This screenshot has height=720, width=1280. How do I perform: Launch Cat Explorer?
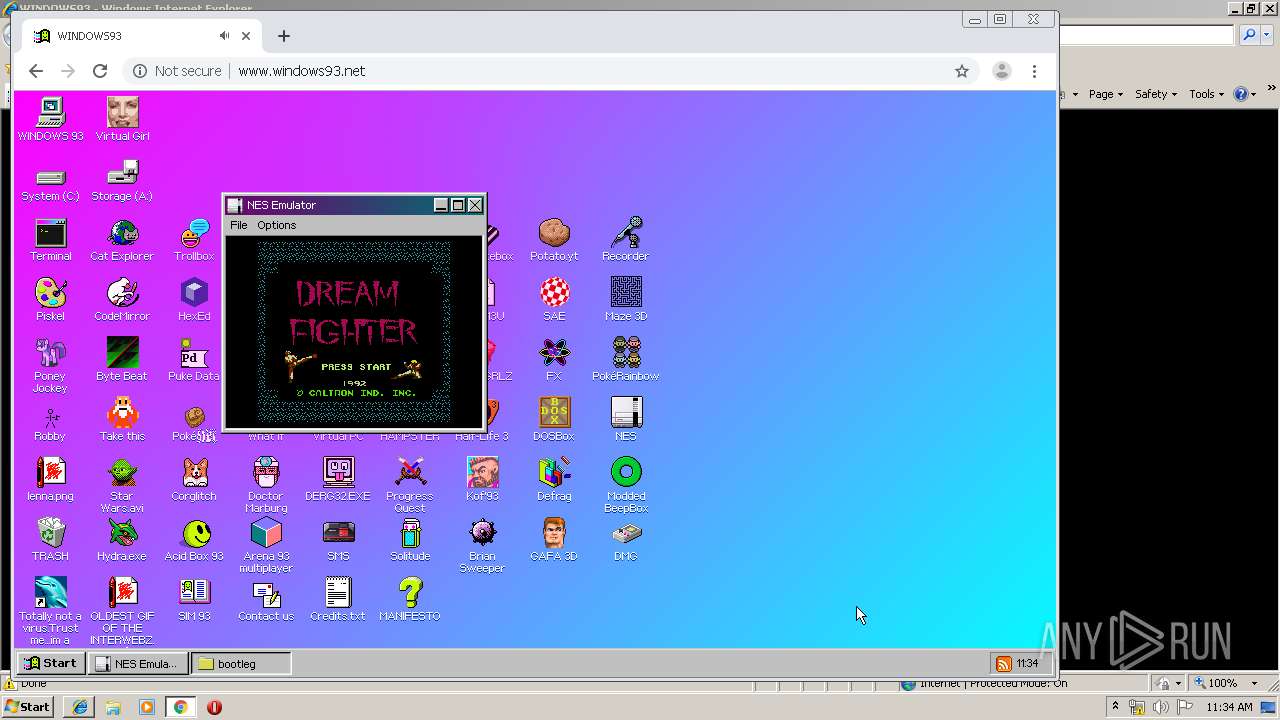tap(122, 240)
